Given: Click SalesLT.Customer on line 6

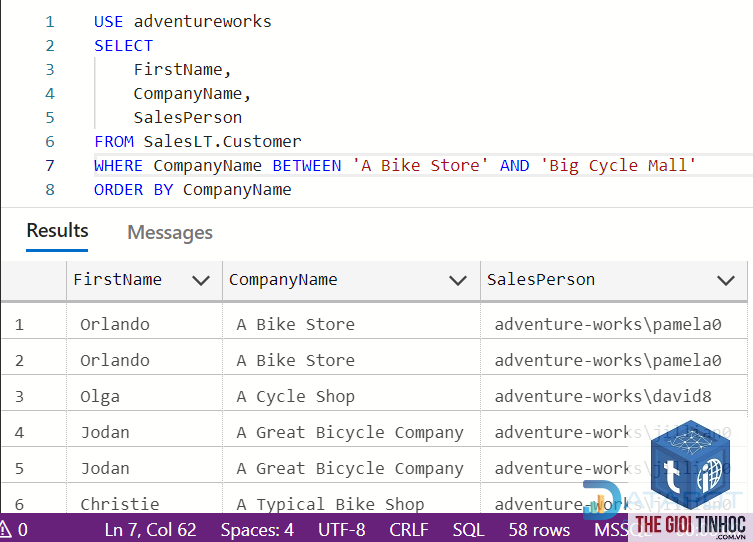Looking at the screenshot, I should (x=222, y=142).
